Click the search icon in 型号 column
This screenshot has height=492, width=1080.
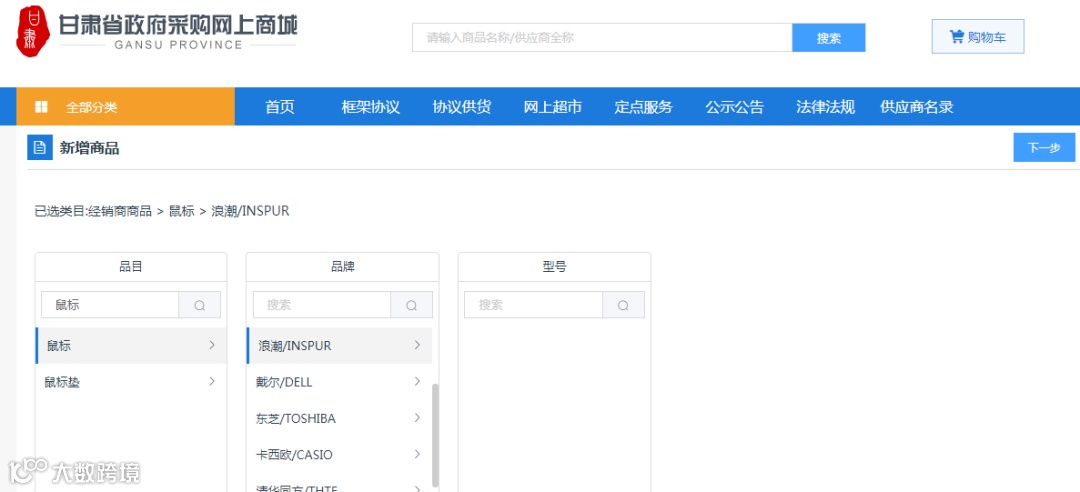click(x=623, y=305)
